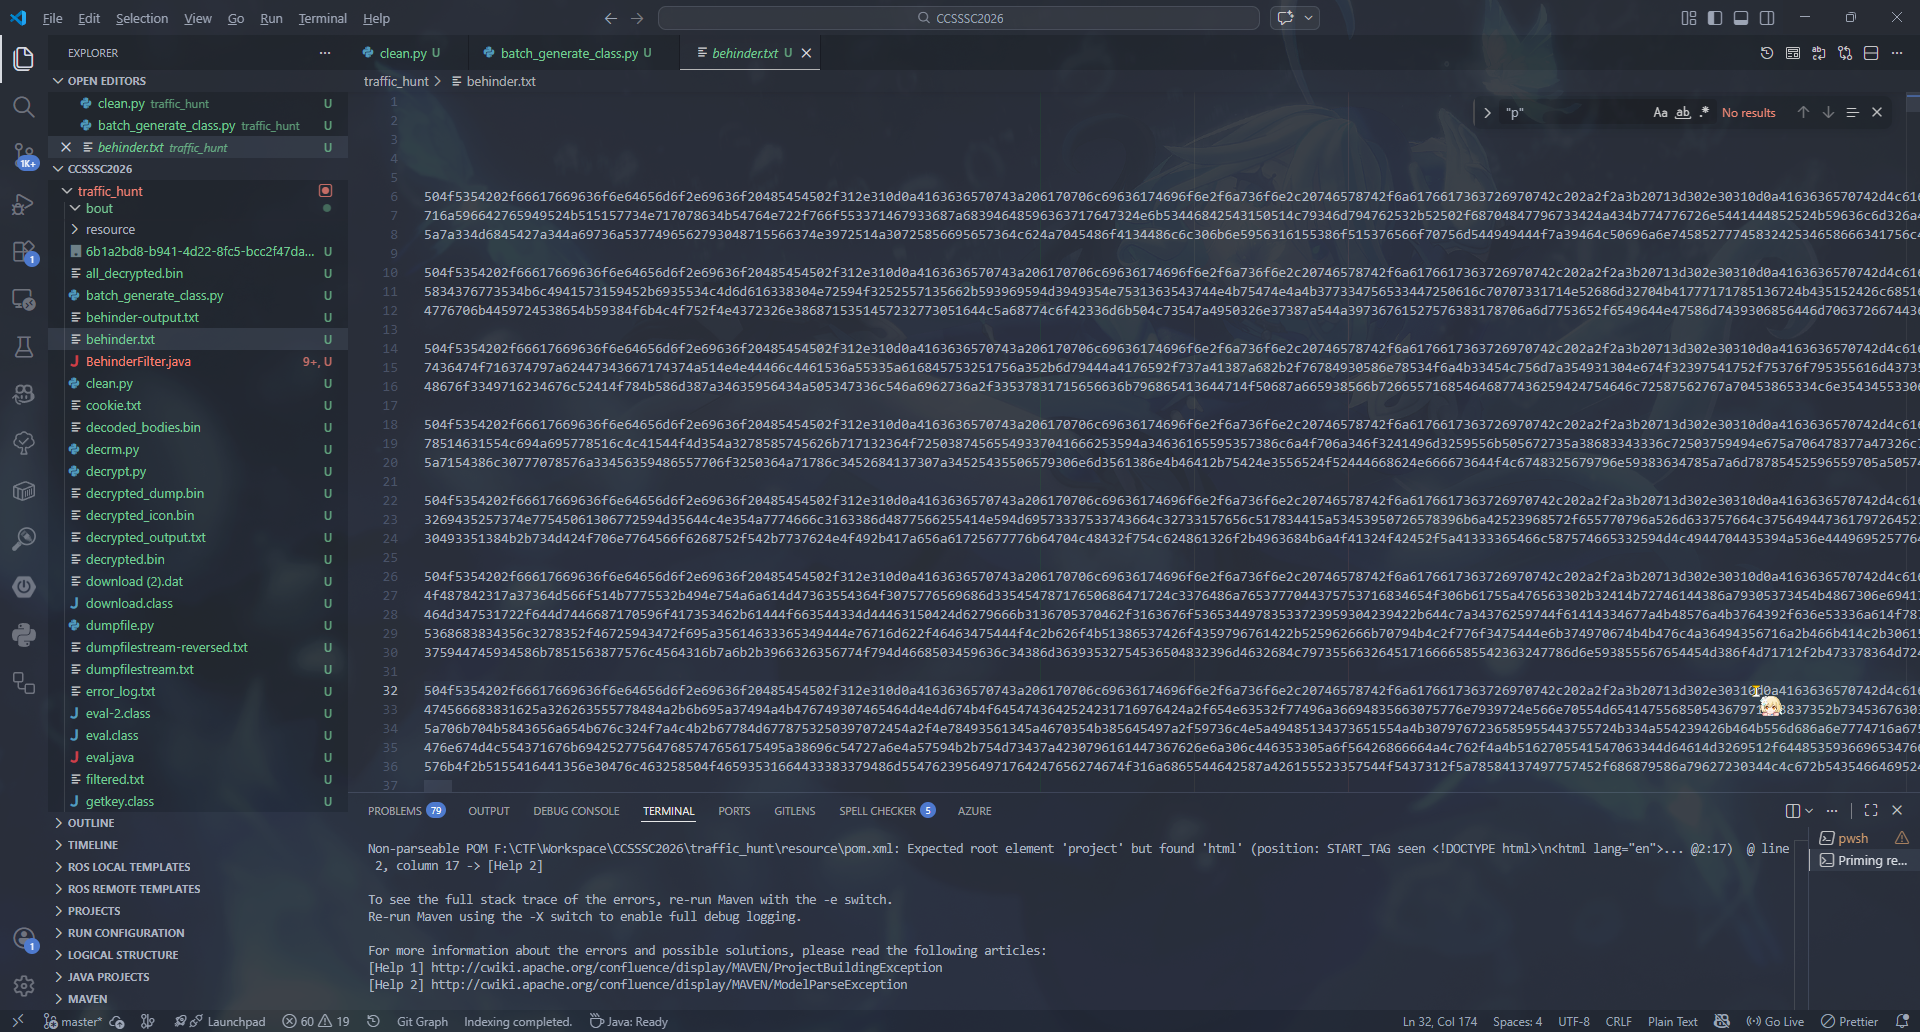Switch to the DEBUG CONSOLE tab
This screenshot has width=1920, height=1032.
576,811
